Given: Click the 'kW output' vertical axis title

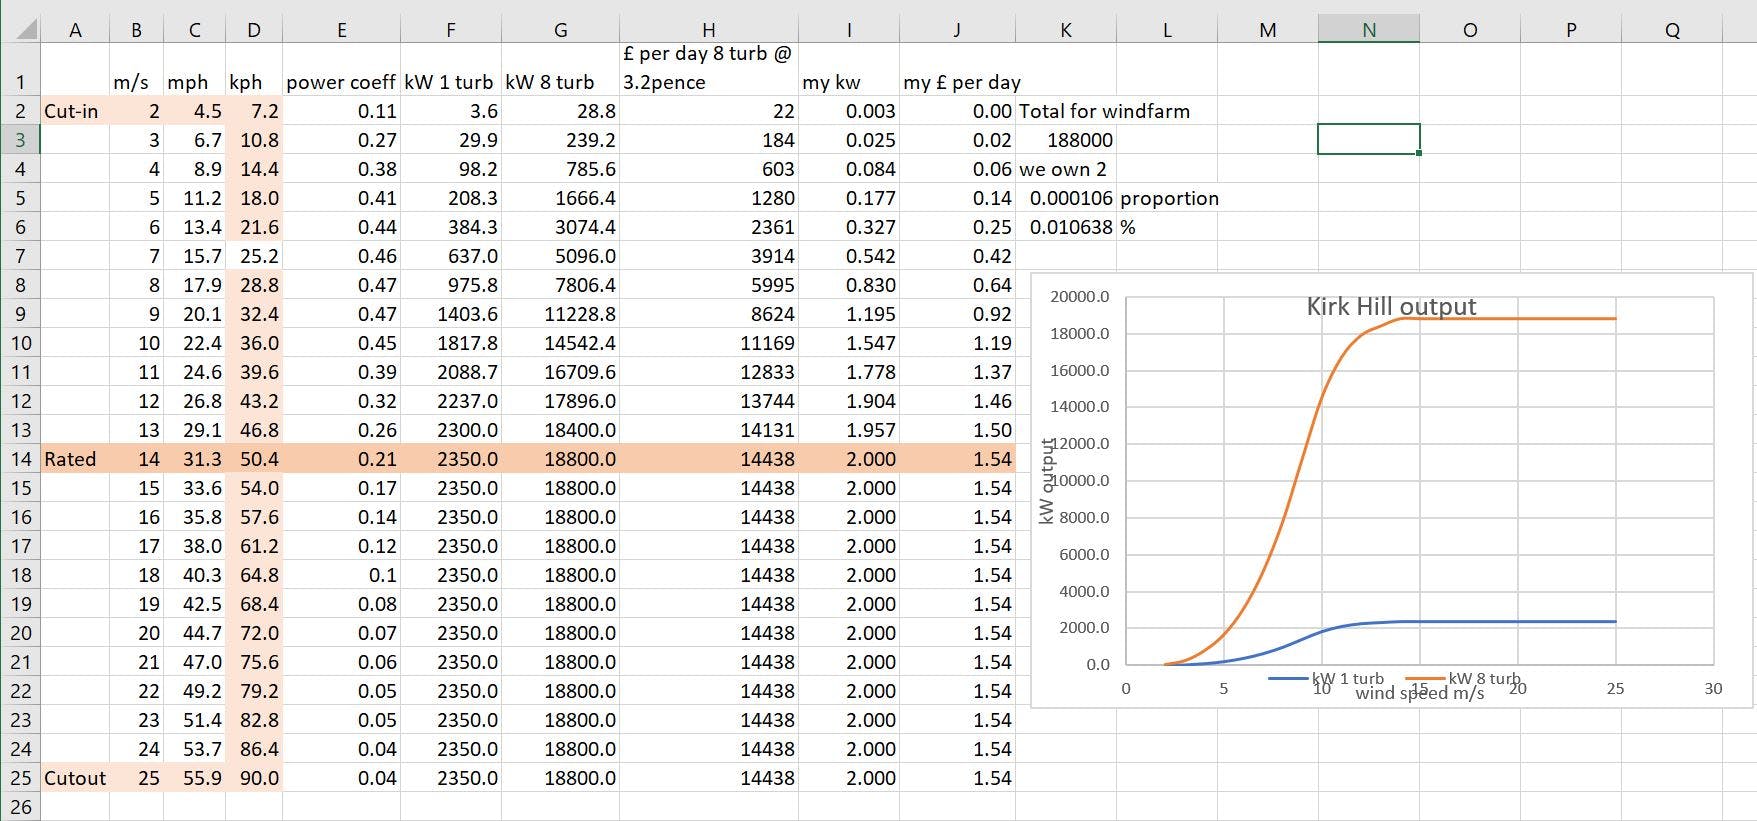Looking at the screenshot, I should [1047, 481].
